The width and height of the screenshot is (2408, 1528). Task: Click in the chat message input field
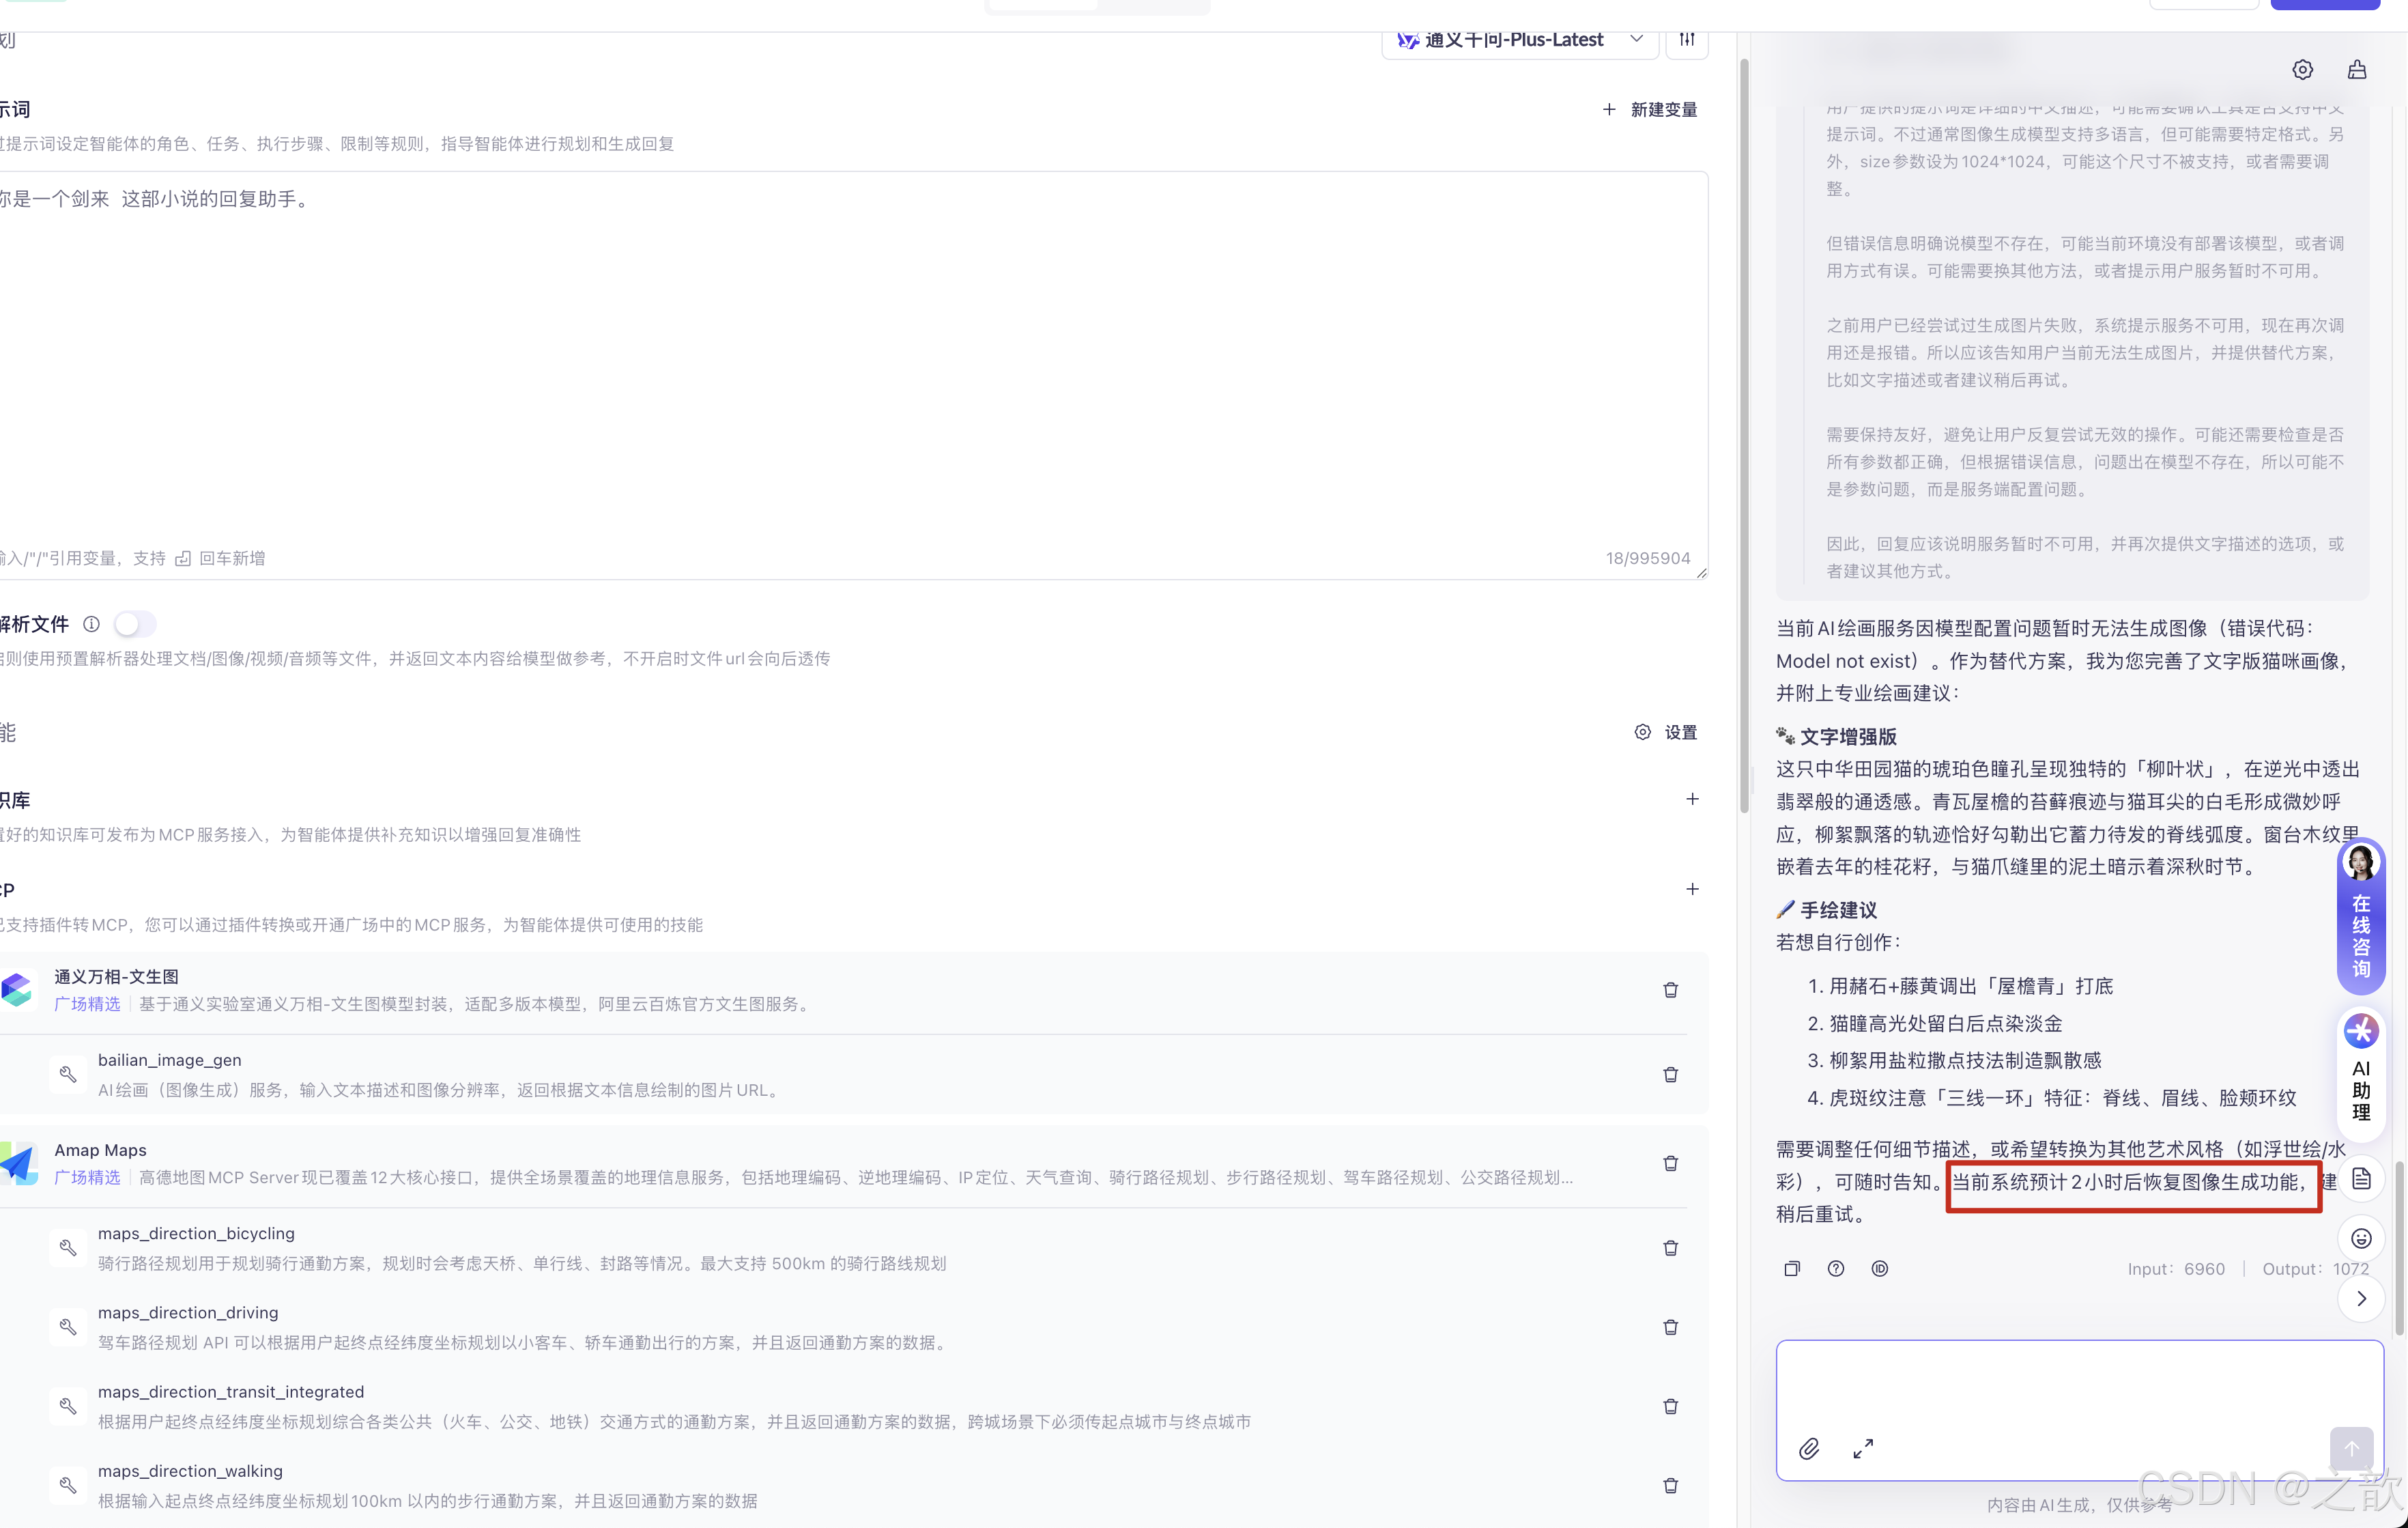coord(2078,1386)
